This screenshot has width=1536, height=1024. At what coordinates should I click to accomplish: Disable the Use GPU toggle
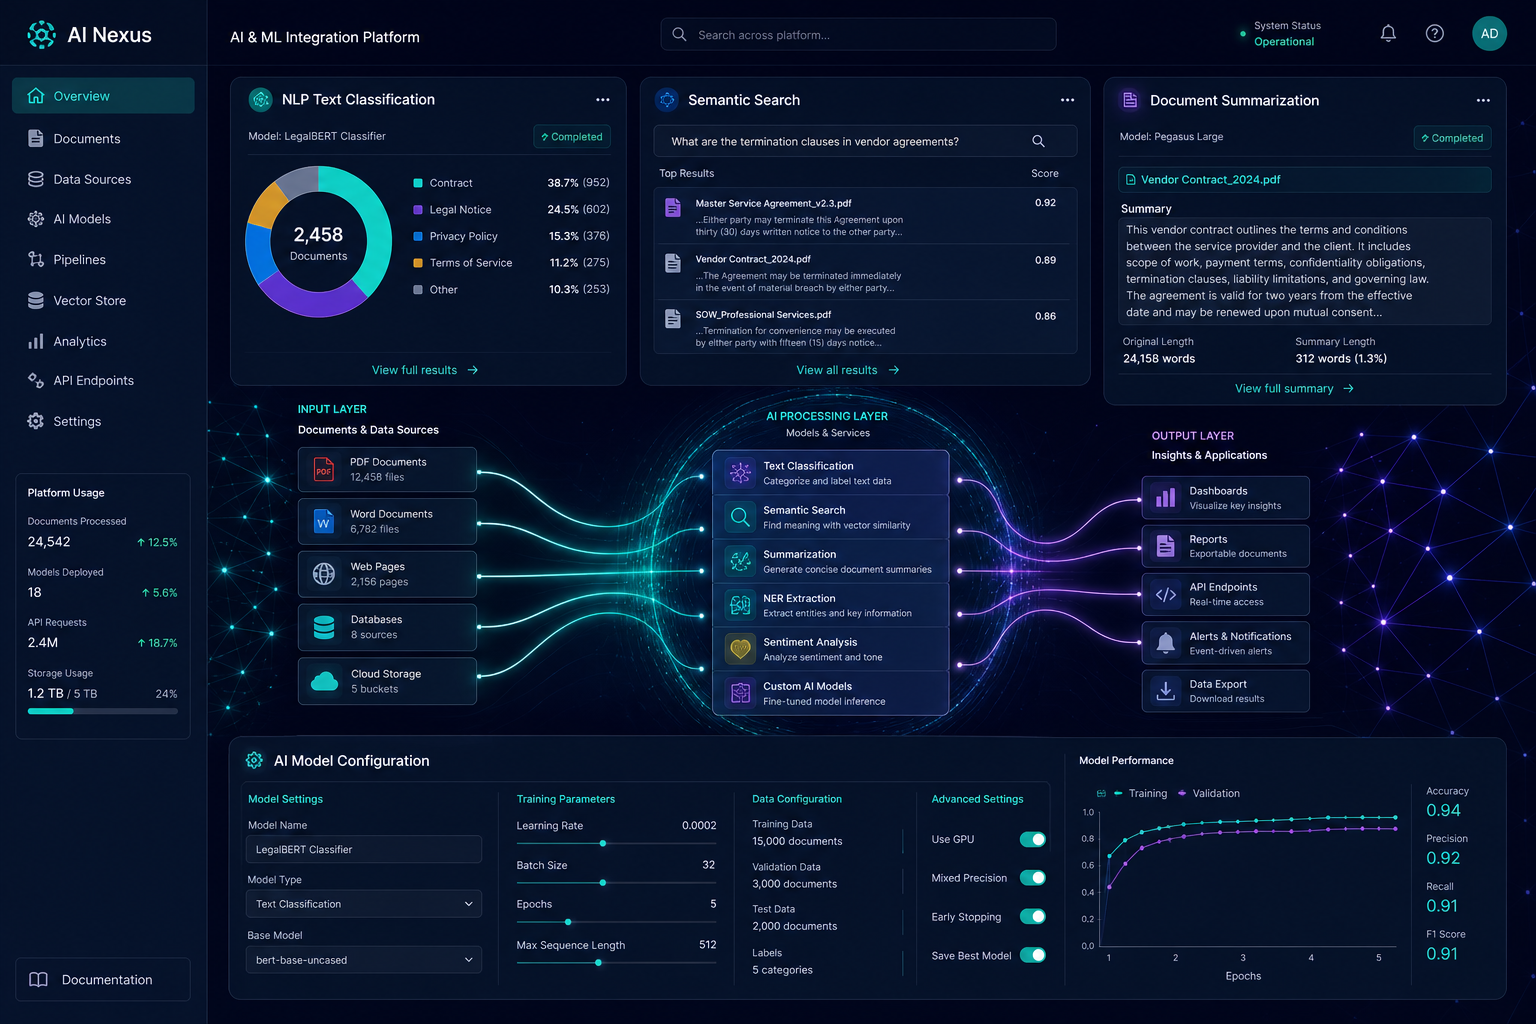[1033, 839]
